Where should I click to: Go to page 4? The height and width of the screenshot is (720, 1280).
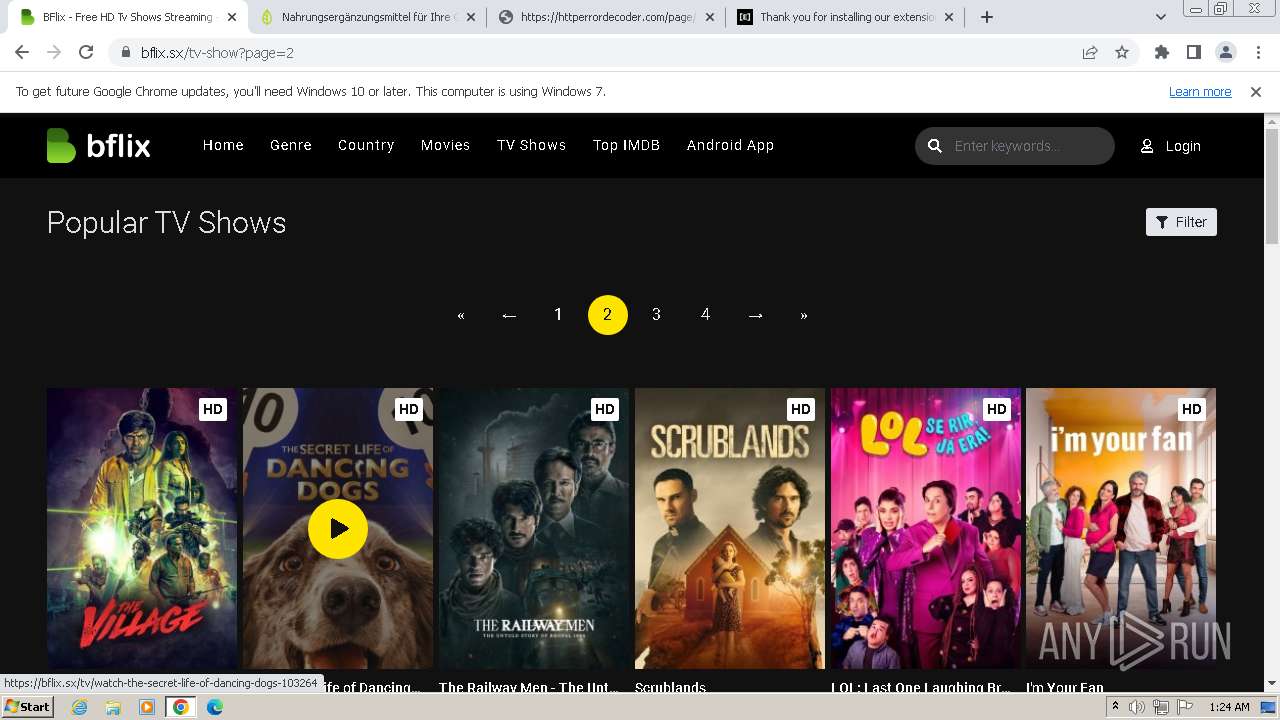(x=705, y=315)
